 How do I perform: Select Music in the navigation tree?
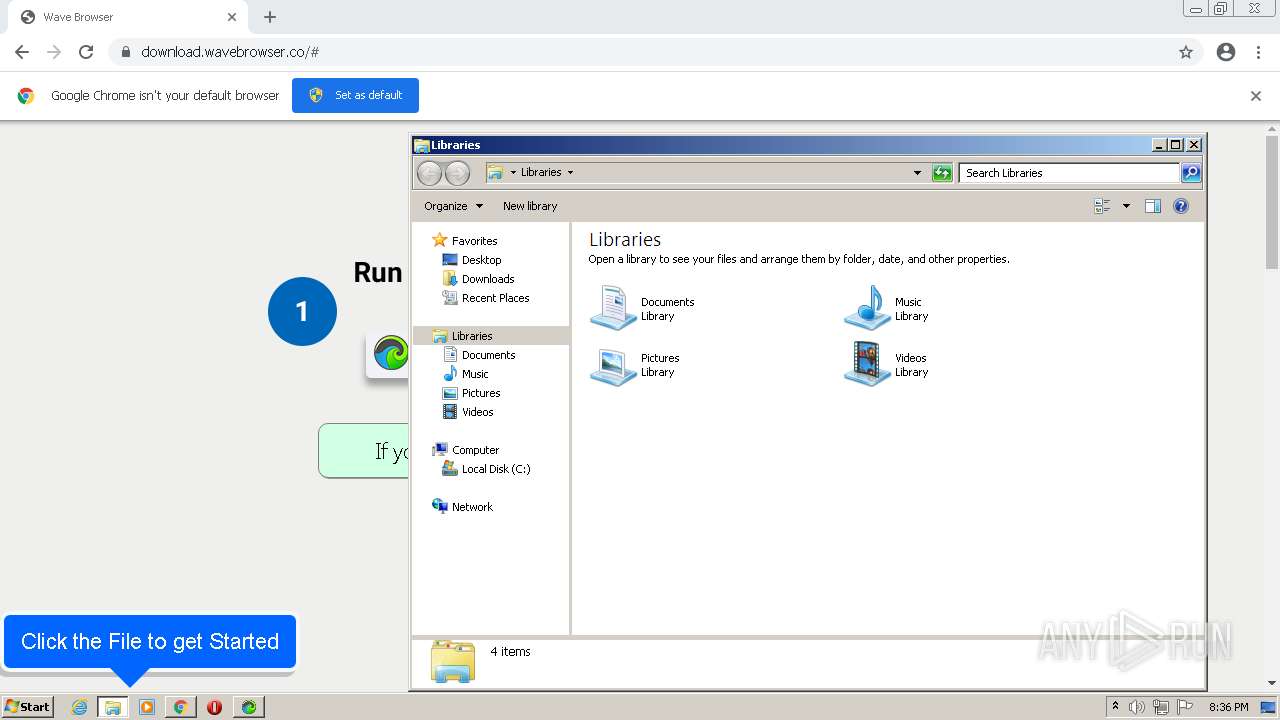click(475, 374)
